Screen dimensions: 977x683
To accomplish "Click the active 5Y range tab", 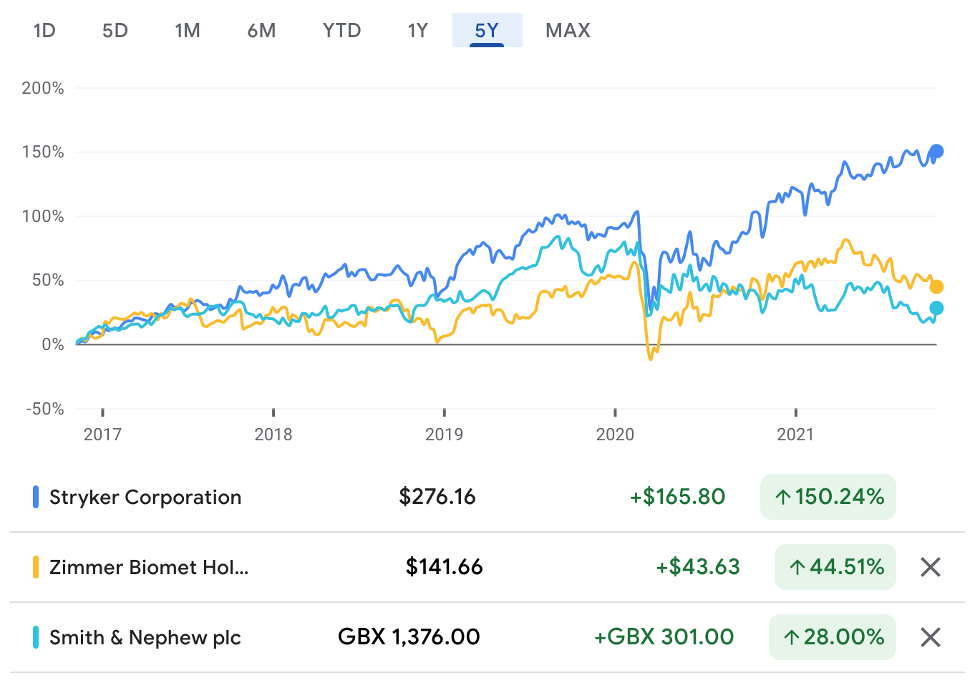I will click(x=487, y=30).
